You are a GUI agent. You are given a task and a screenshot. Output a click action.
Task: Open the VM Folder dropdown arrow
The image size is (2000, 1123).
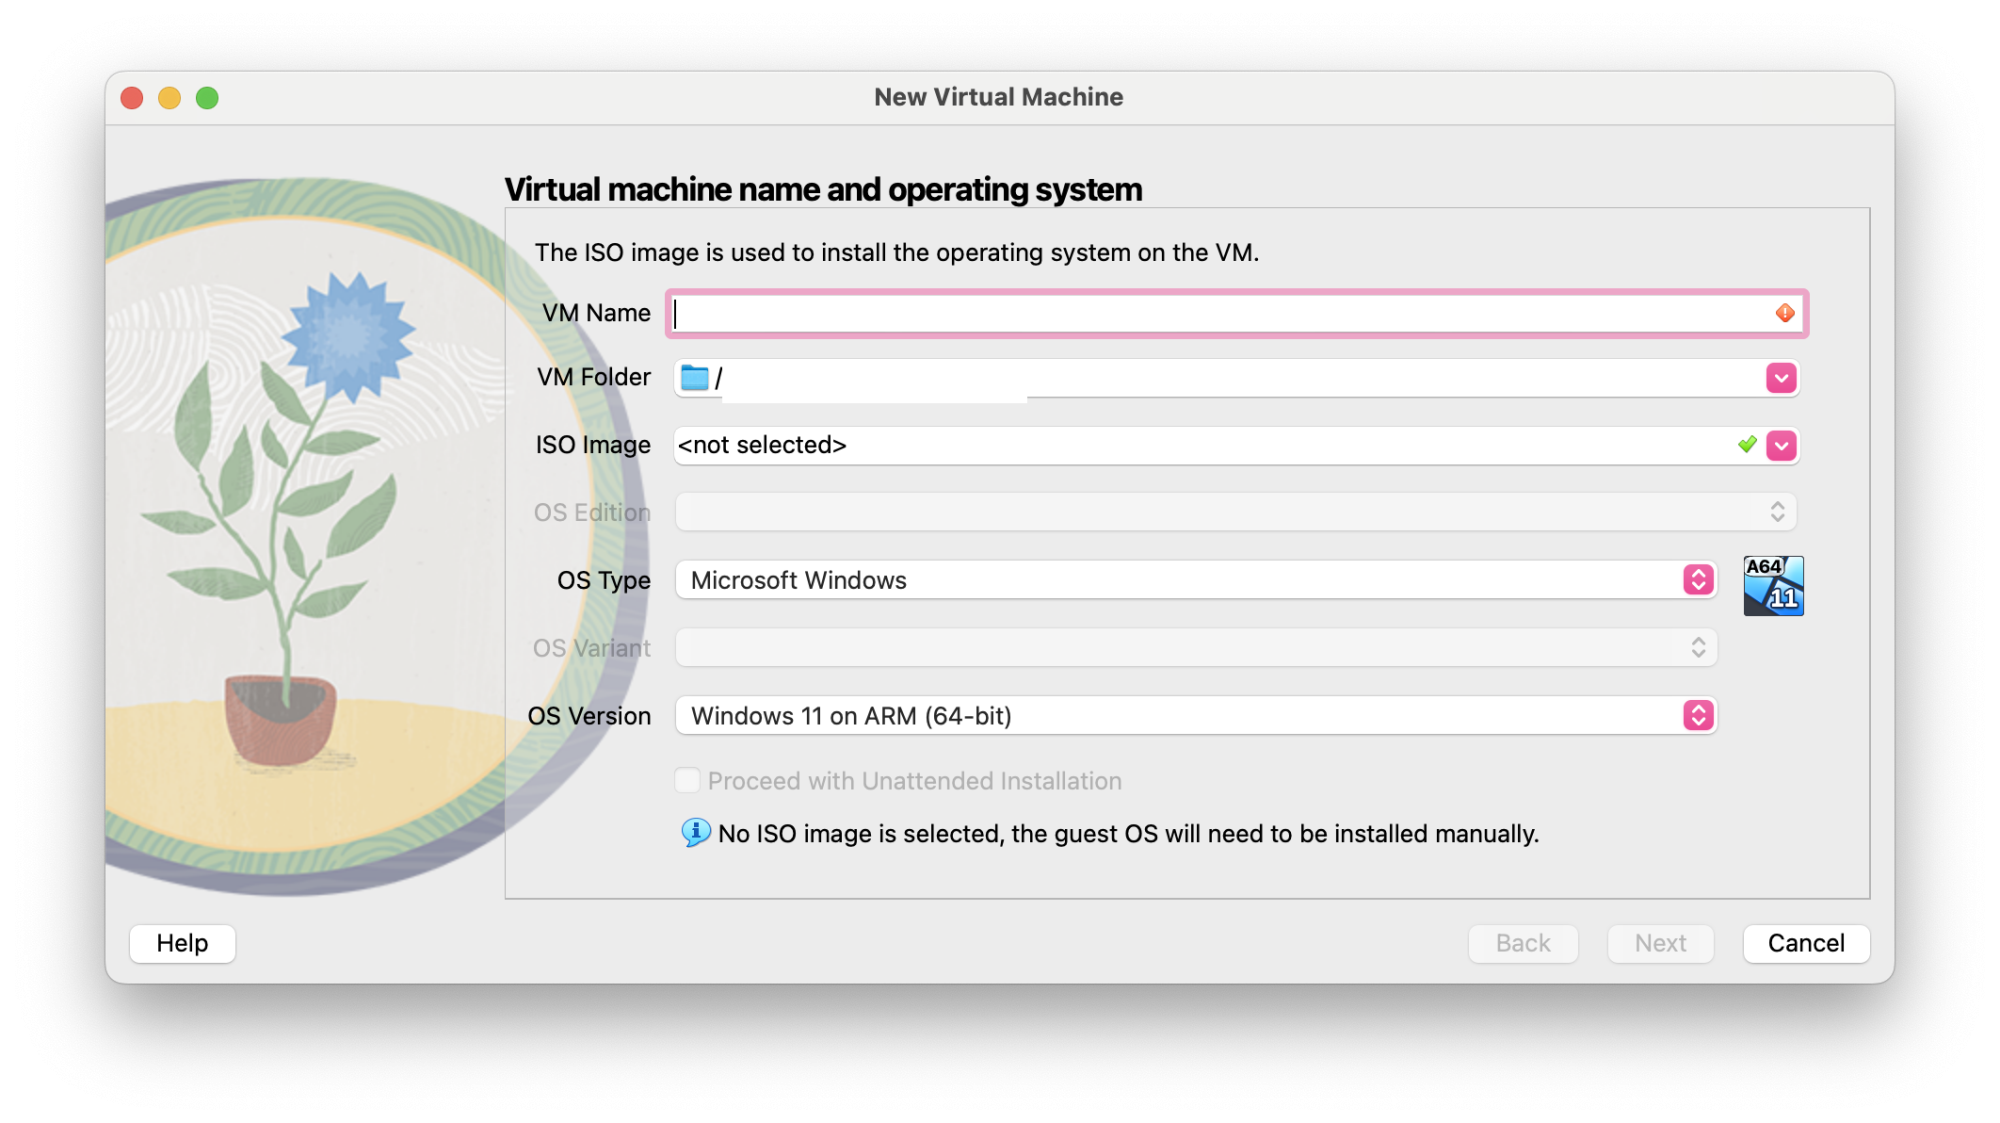pyautogui.click(x=1781, y=378)
